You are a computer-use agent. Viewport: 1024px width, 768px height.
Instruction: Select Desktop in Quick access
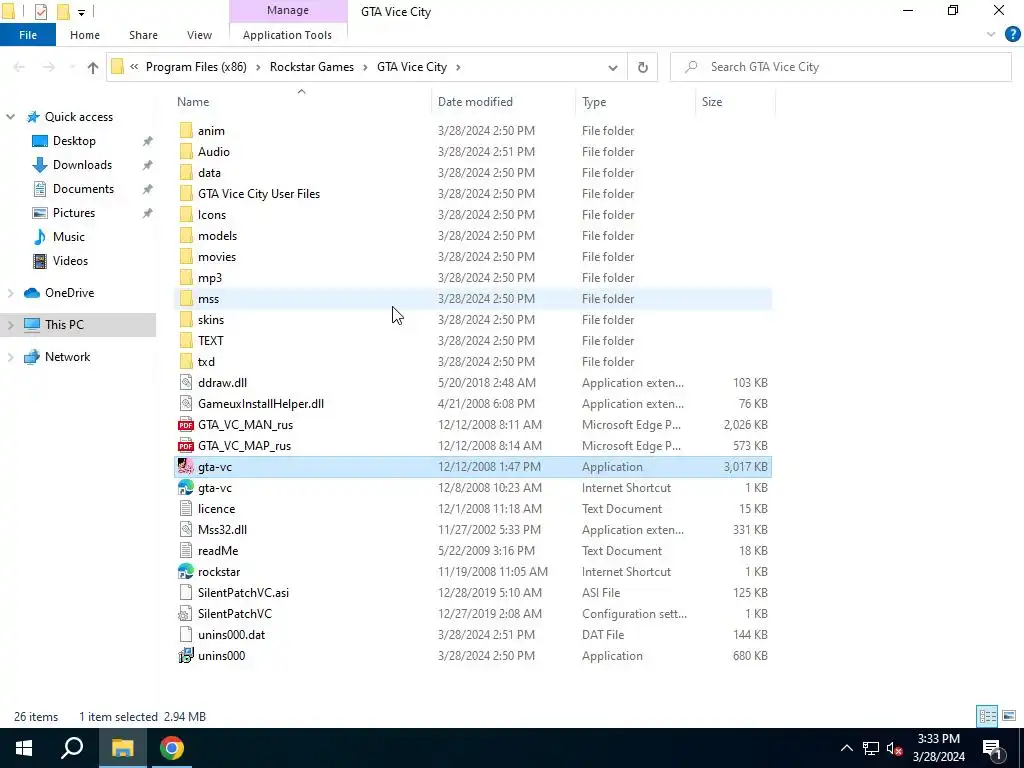pyautogui.click(x=74, y=141)
